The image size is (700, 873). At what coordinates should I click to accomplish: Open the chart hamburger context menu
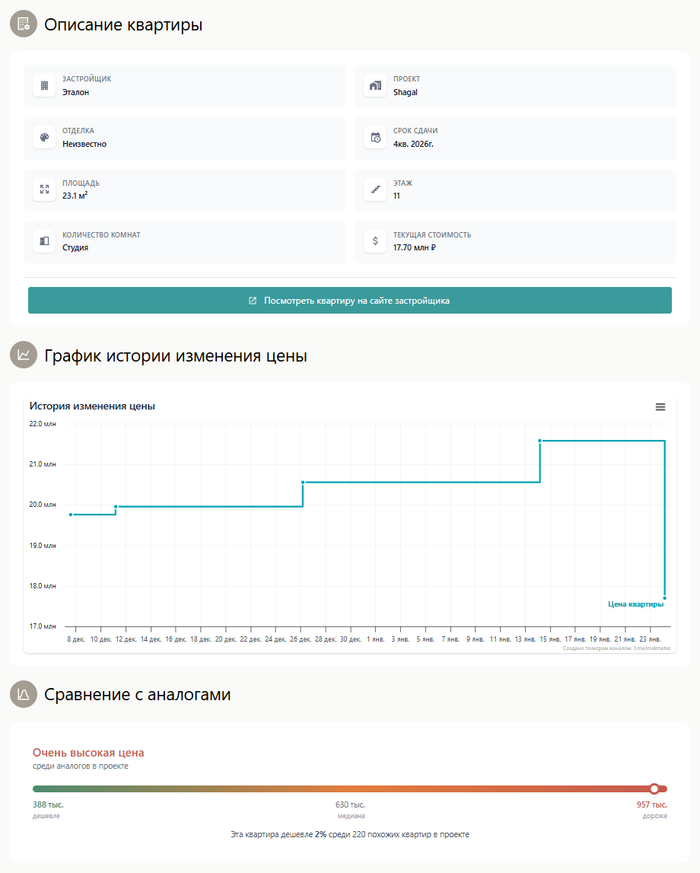(660, 407)
